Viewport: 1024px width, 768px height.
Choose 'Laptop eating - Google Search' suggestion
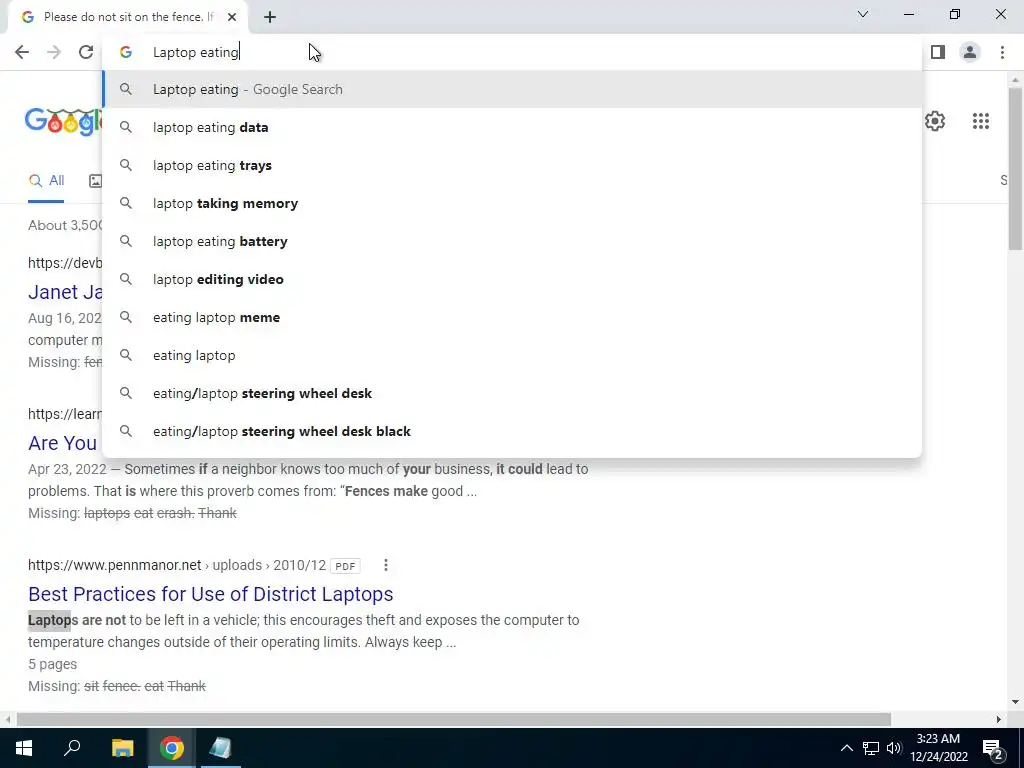[x=512, y=89]
